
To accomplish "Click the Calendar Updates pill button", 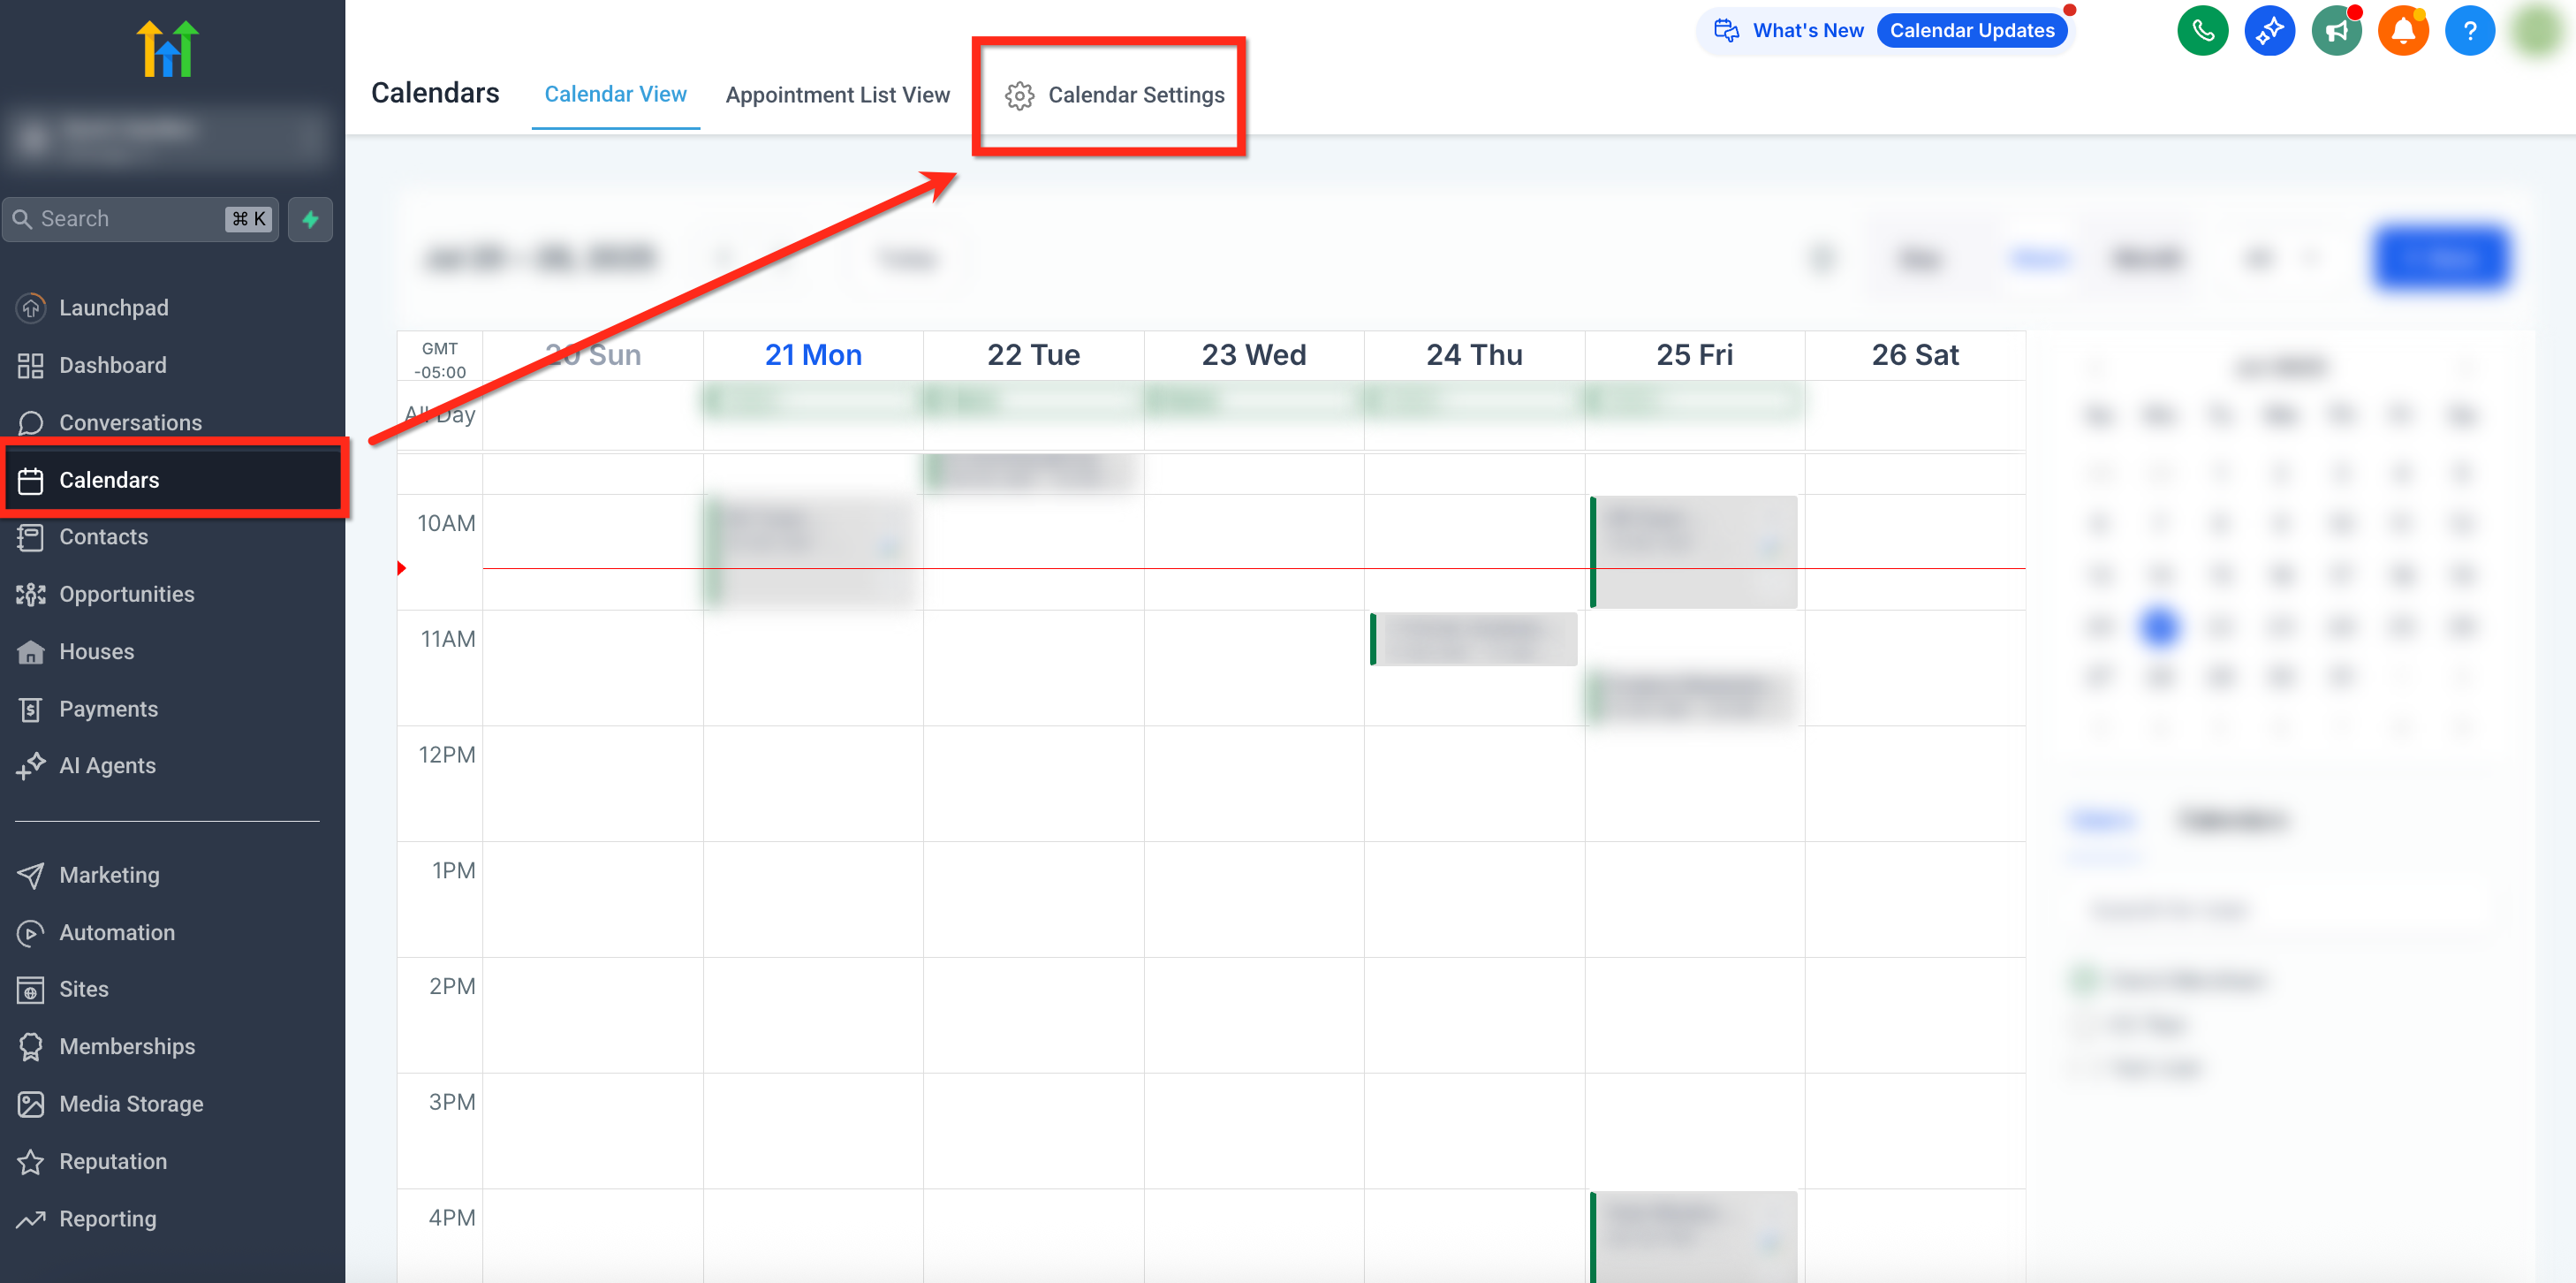I will click(1971, 31).
